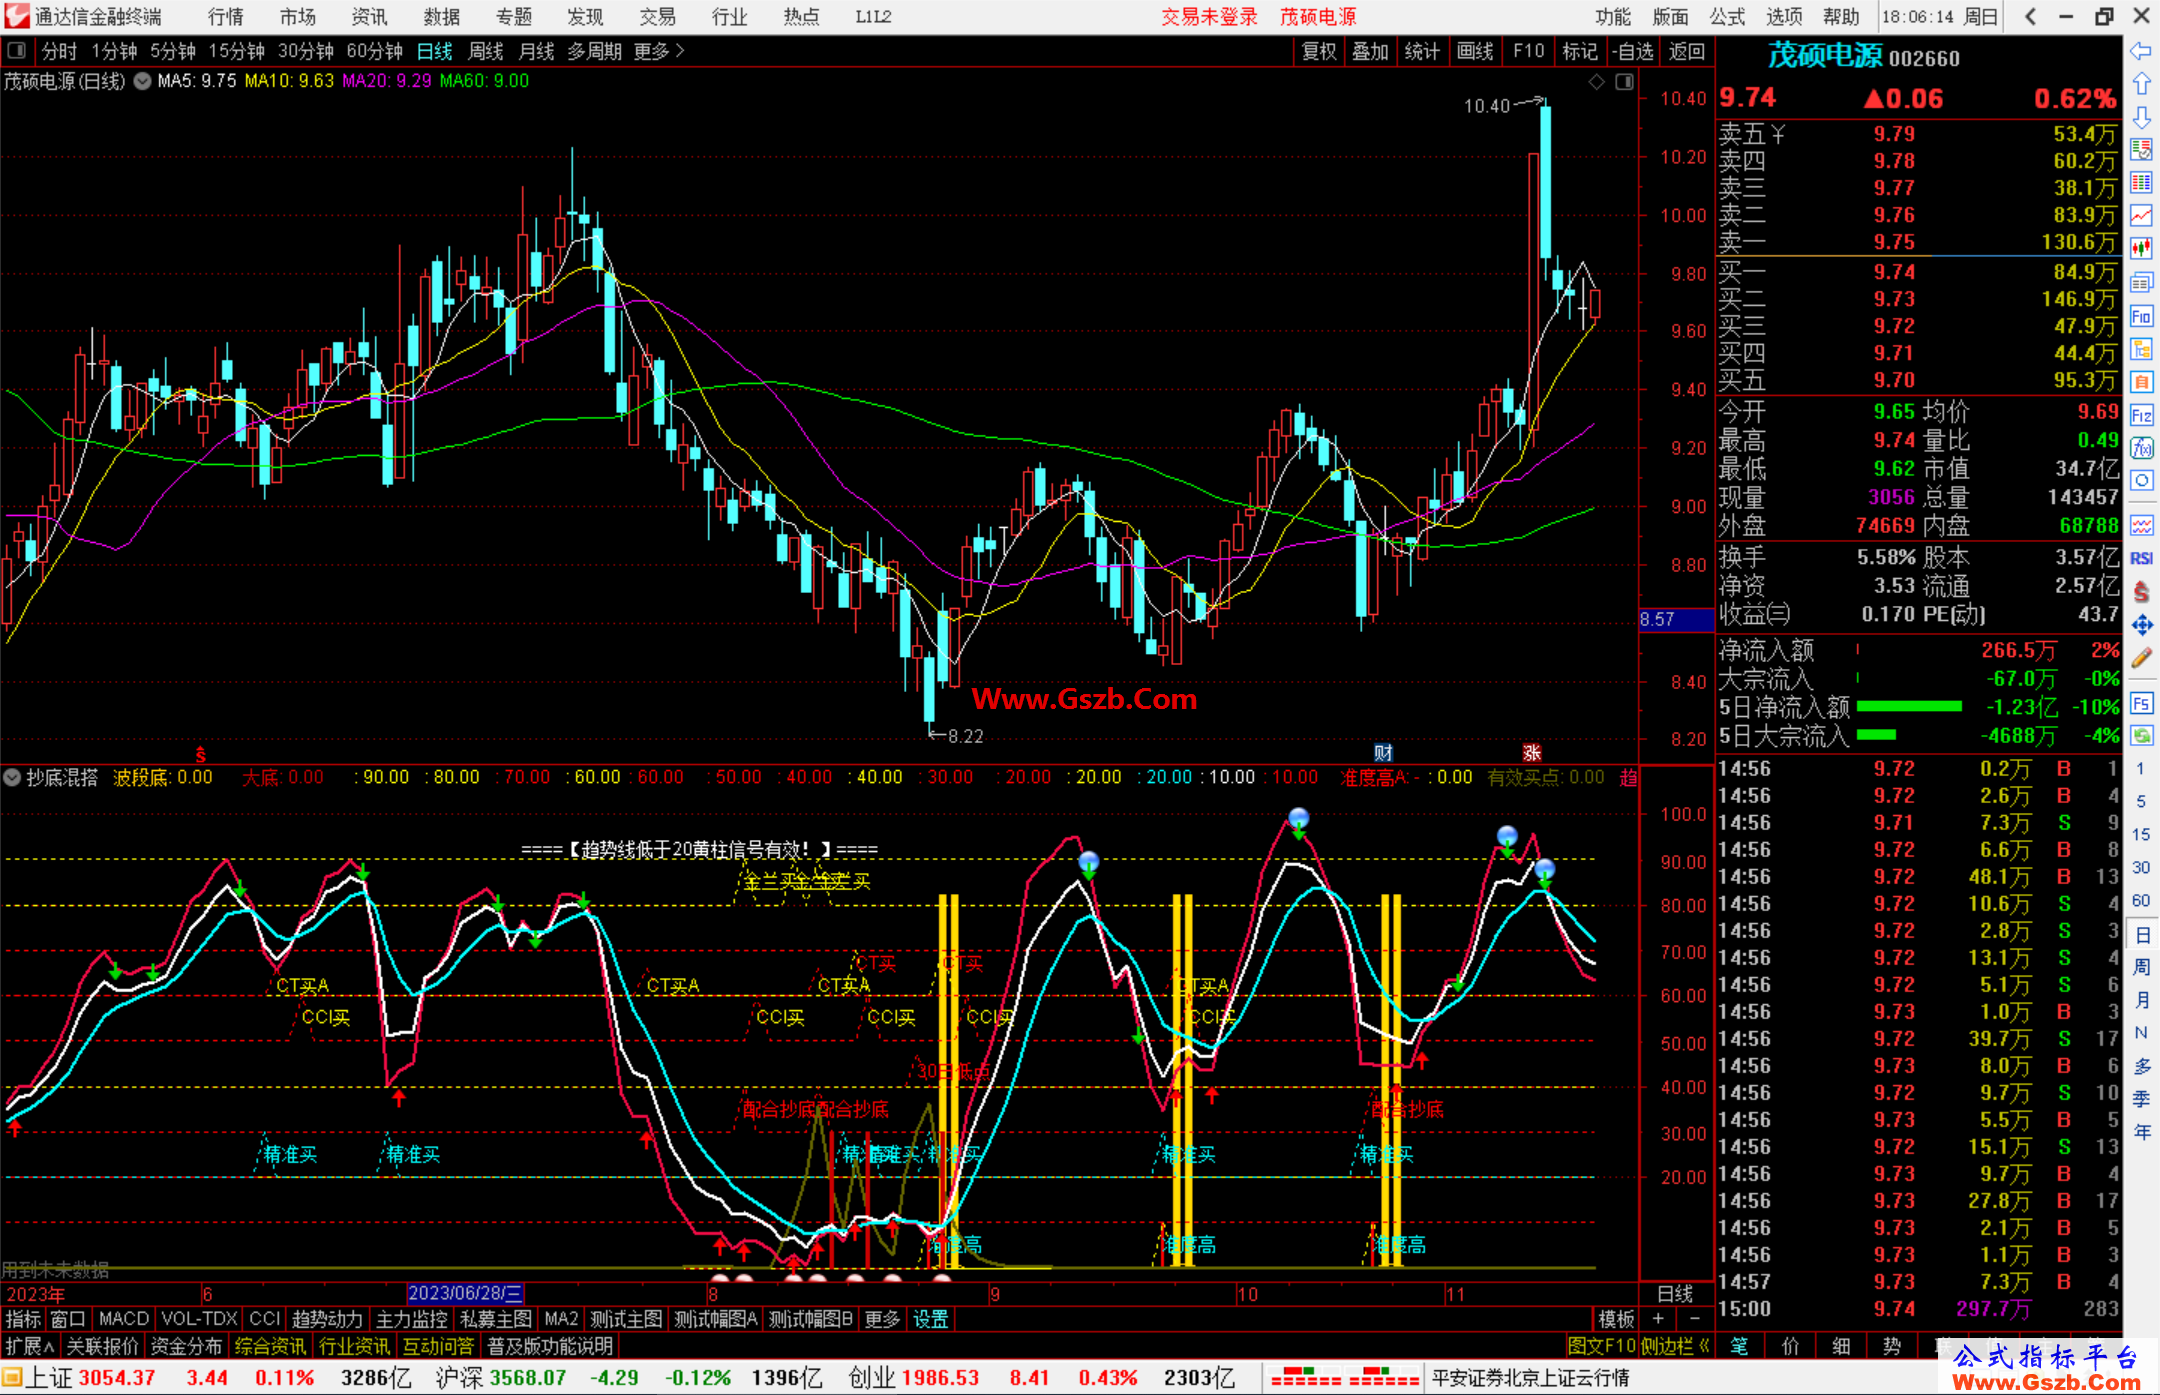Image resolution: width=2160 pixels, height=1395 pixels.
Task: Select the 季 quarterly period in side strip
Action: click(x=2142, y=1099)
